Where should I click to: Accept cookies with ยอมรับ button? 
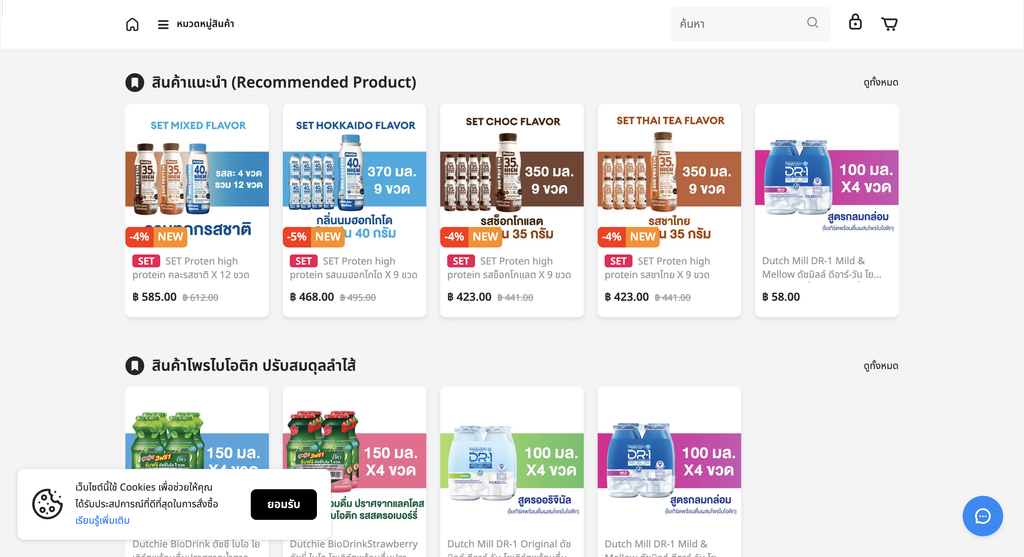point(283,504)
